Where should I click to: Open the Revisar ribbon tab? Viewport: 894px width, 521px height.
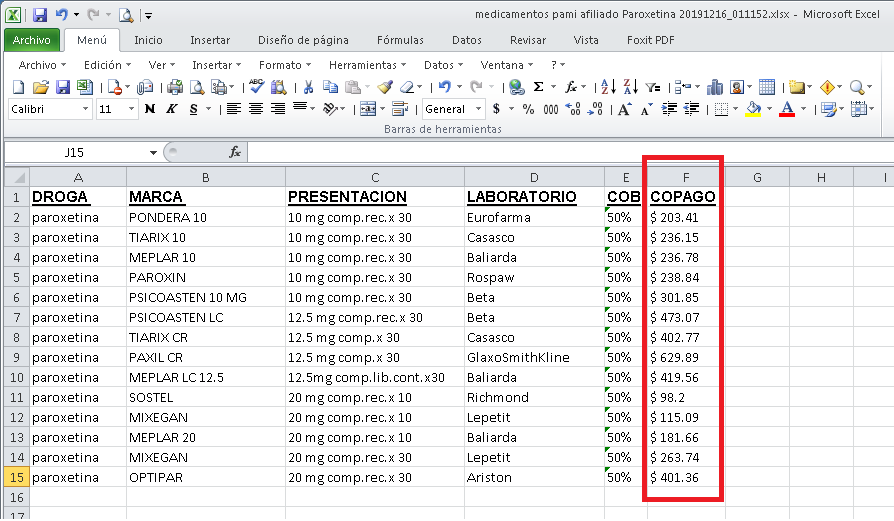528,40
